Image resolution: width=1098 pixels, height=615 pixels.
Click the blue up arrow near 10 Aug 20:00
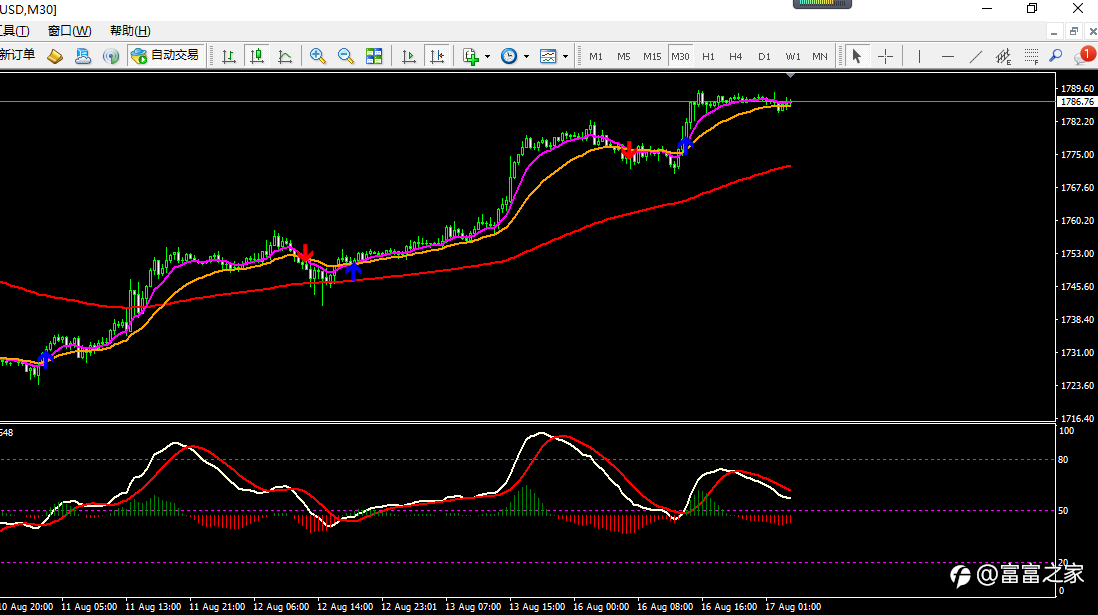46,359
